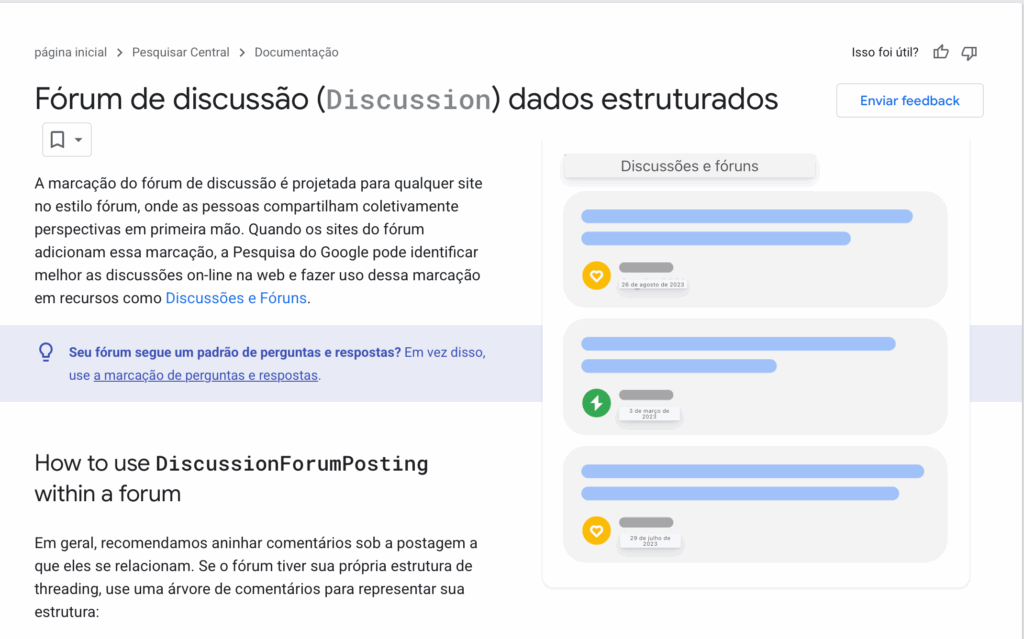
Task: Click the '26 de agosto de 2023' date
Action: (652, 285)
